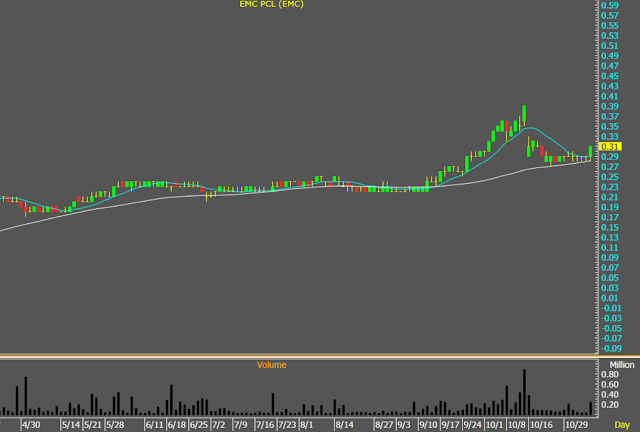Viewport: 640px width, 432px height.
Task: Click the 6/18 date label
Action: (x=176, y=425)
